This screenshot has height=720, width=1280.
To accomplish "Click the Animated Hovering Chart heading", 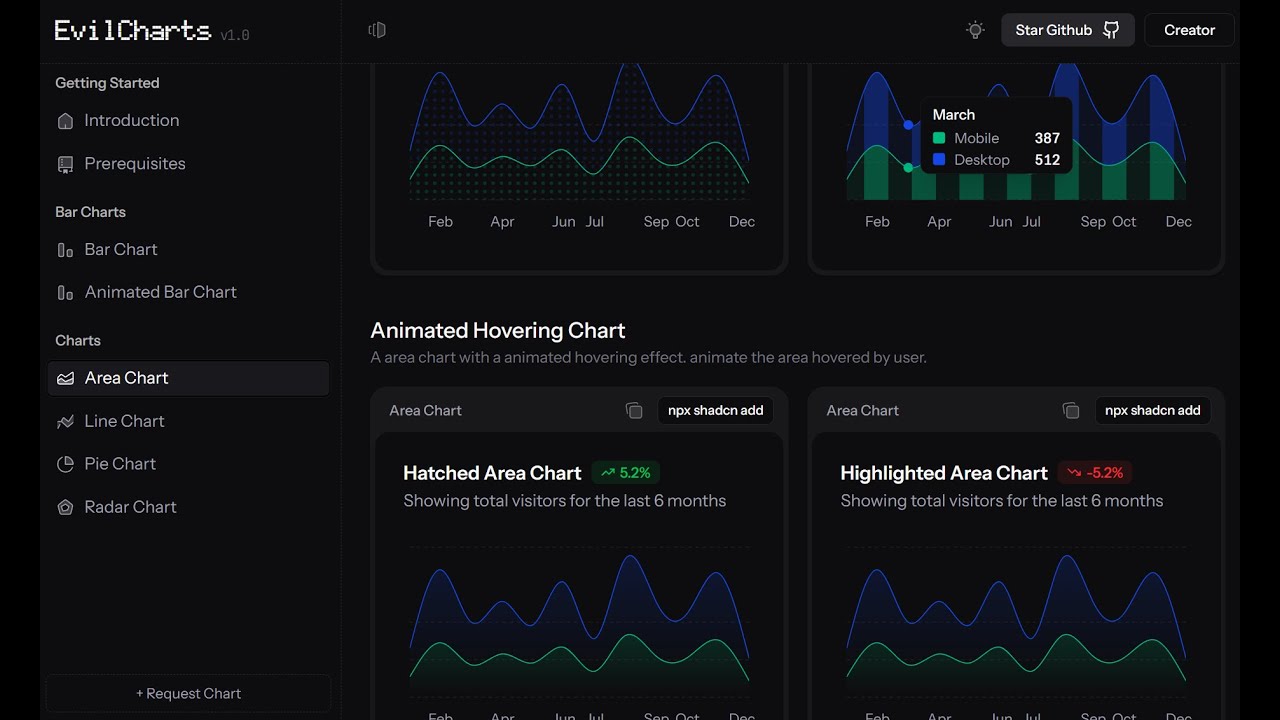I will 498,330.
